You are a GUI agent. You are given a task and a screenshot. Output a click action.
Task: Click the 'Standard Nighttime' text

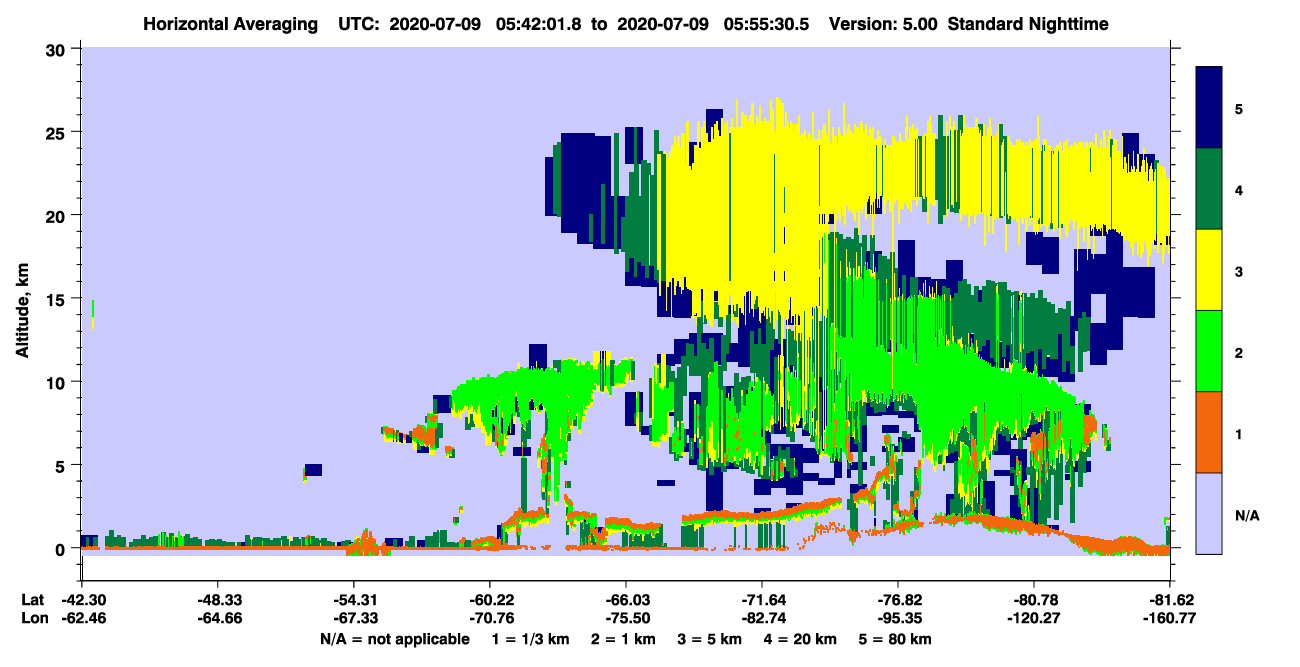1029,23
